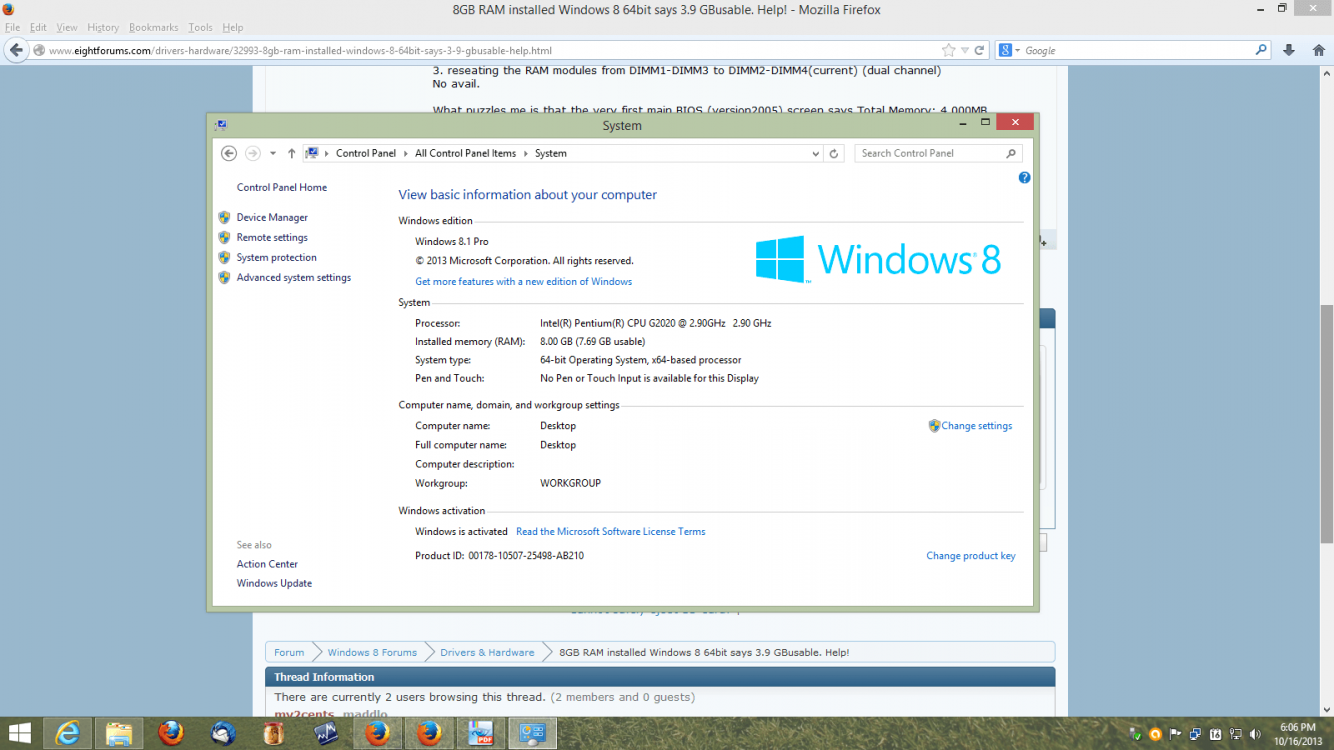Open File Explorer from the taskbar
The width and height of the screenshot is (1334, 750).
119,733
